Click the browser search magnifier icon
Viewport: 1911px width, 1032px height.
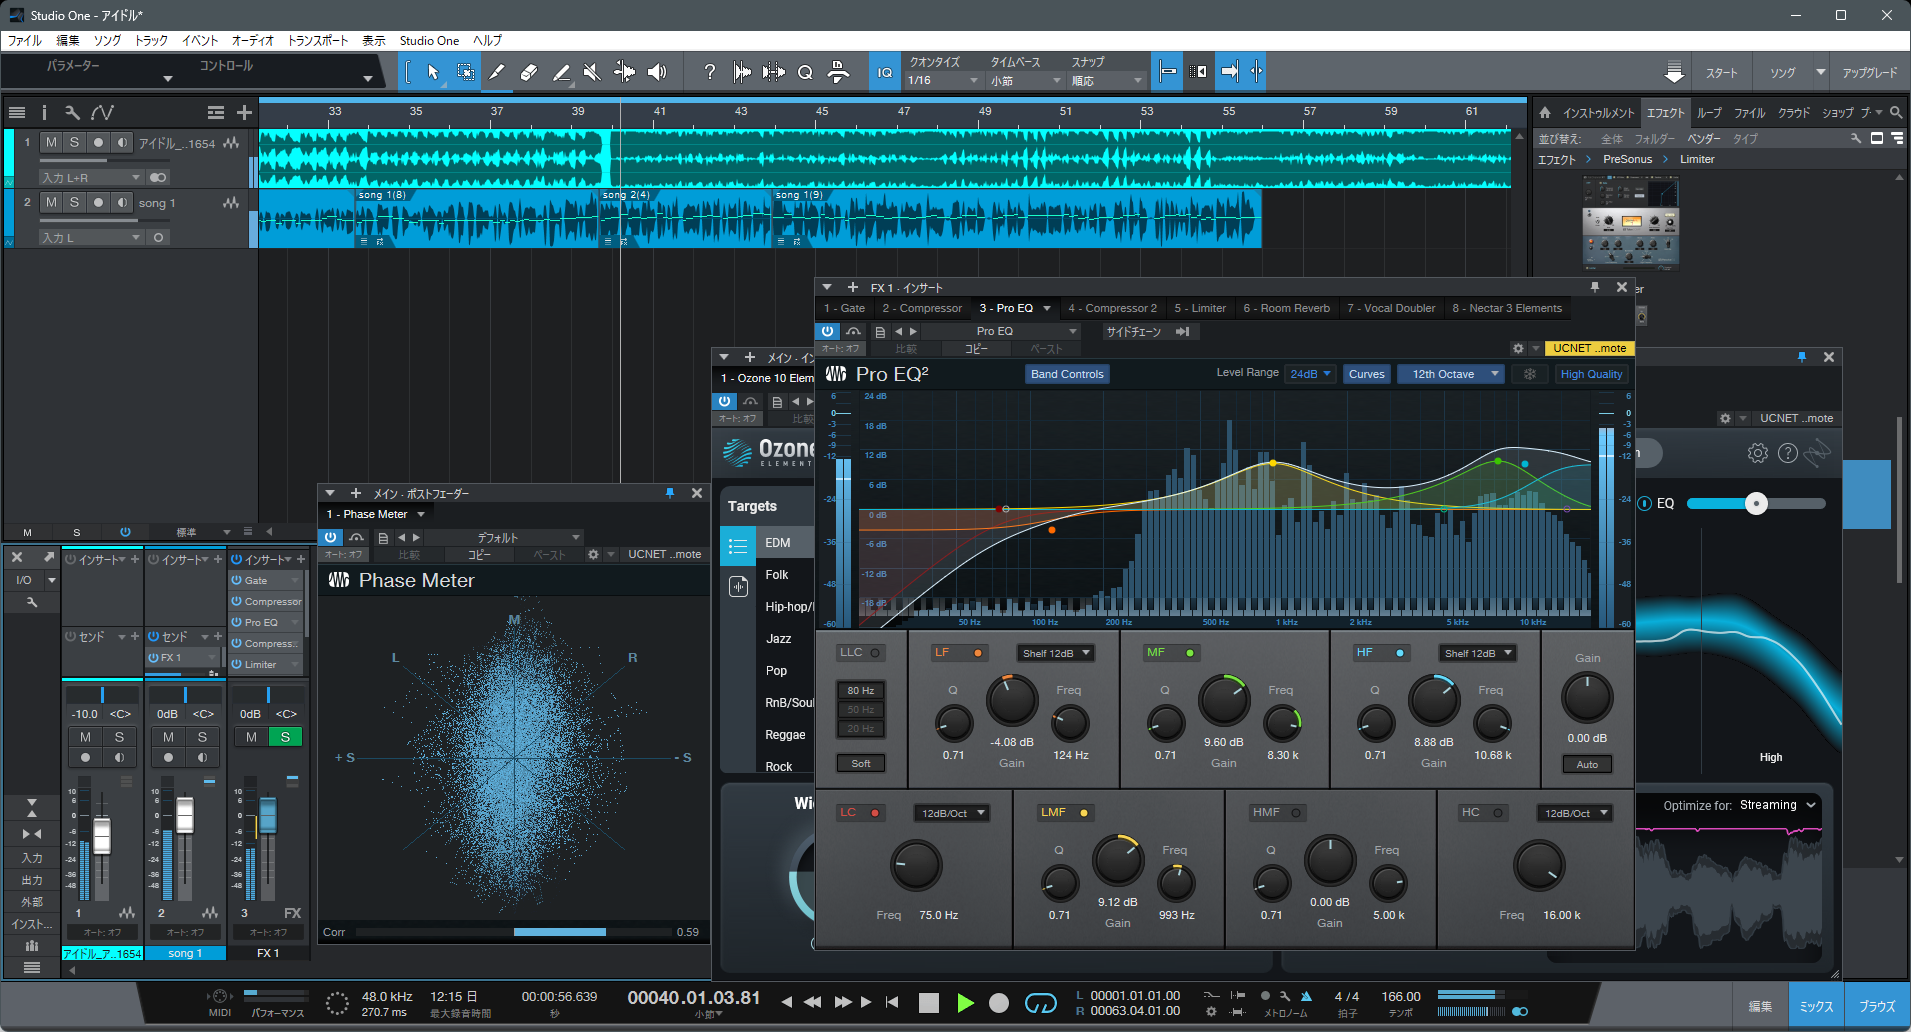point(1896,113)
